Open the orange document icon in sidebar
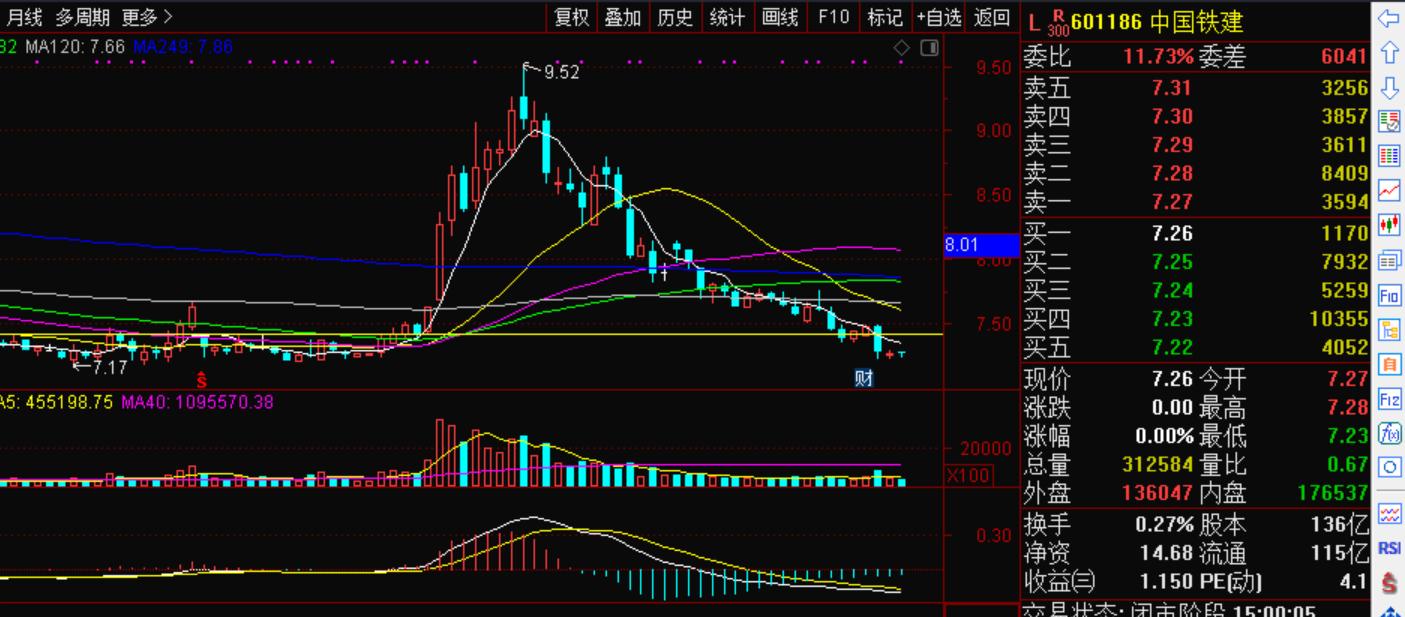 pos(1389,364)
